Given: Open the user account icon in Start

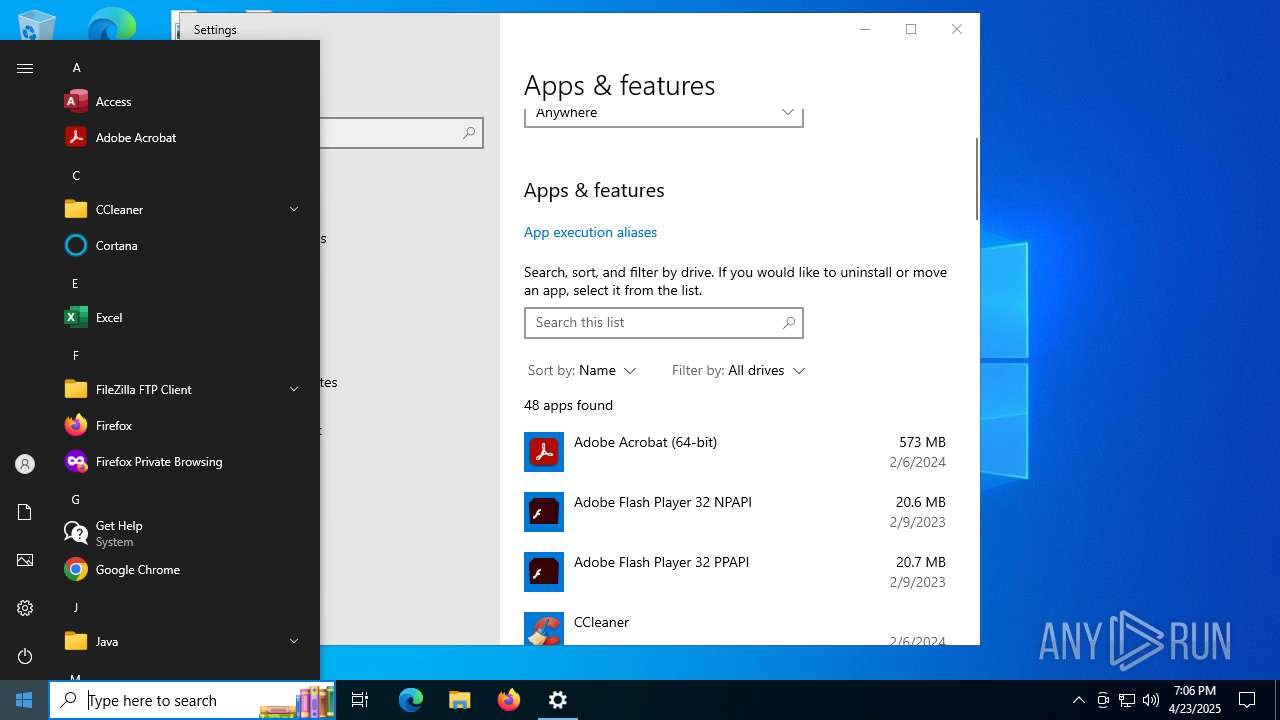Looking at the screenshot, I should point(25,464).
